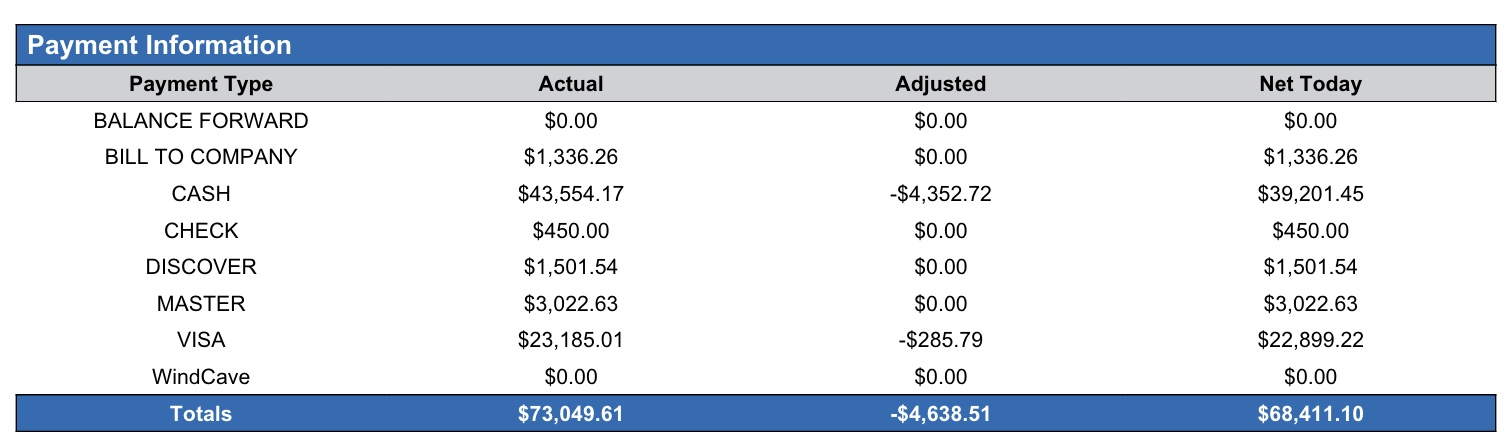1512x442 pixels.
Task: Click the VISA adjusted amount -$285.79
Action: 940,340
